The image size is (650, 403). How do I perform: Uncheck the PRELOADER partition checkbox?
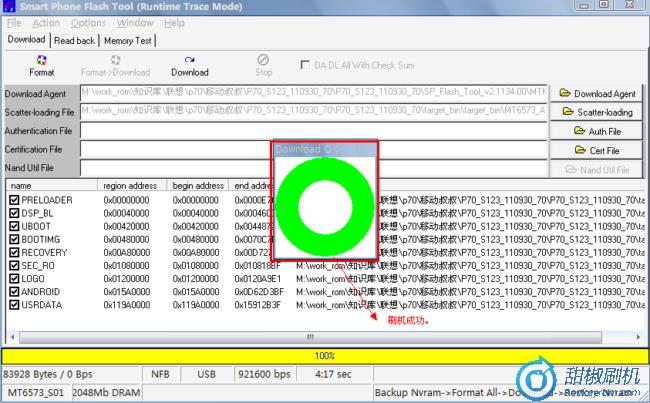(14, 200)
